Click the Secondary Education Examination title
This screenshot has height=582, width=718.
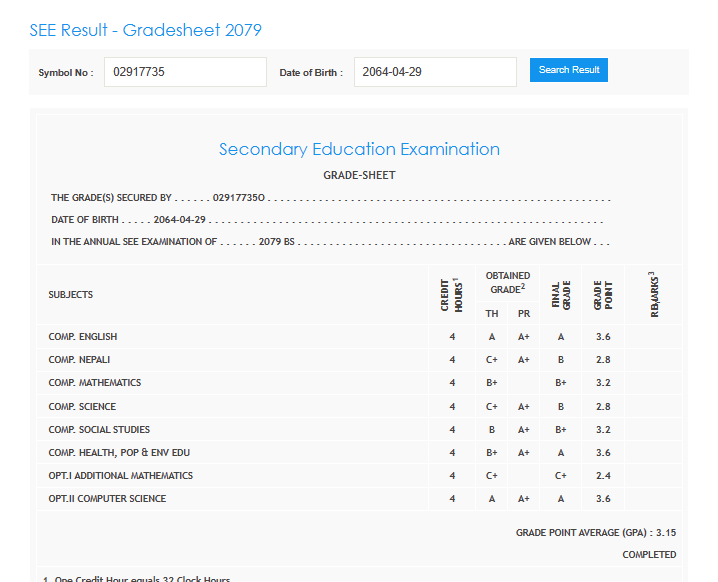coord(359,149)
